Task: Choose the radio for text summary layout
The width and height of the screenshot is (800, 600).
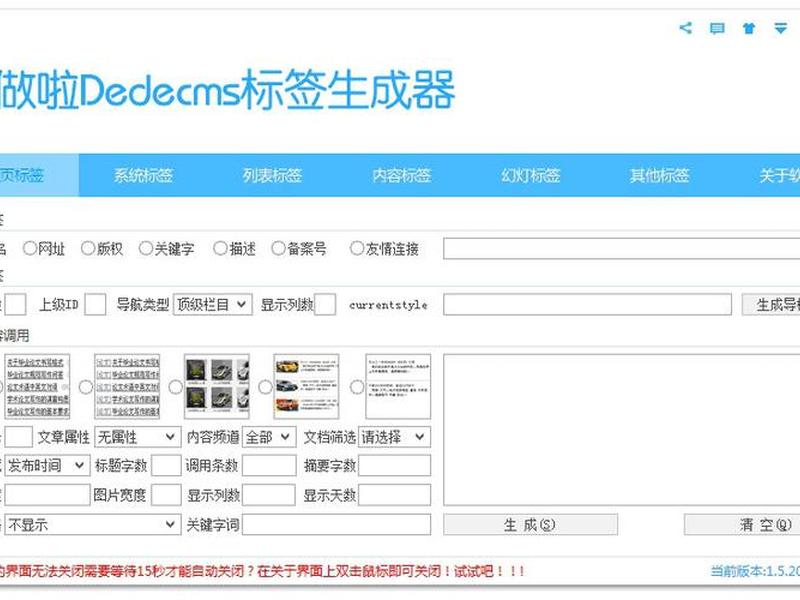Action: click(357, 387)
